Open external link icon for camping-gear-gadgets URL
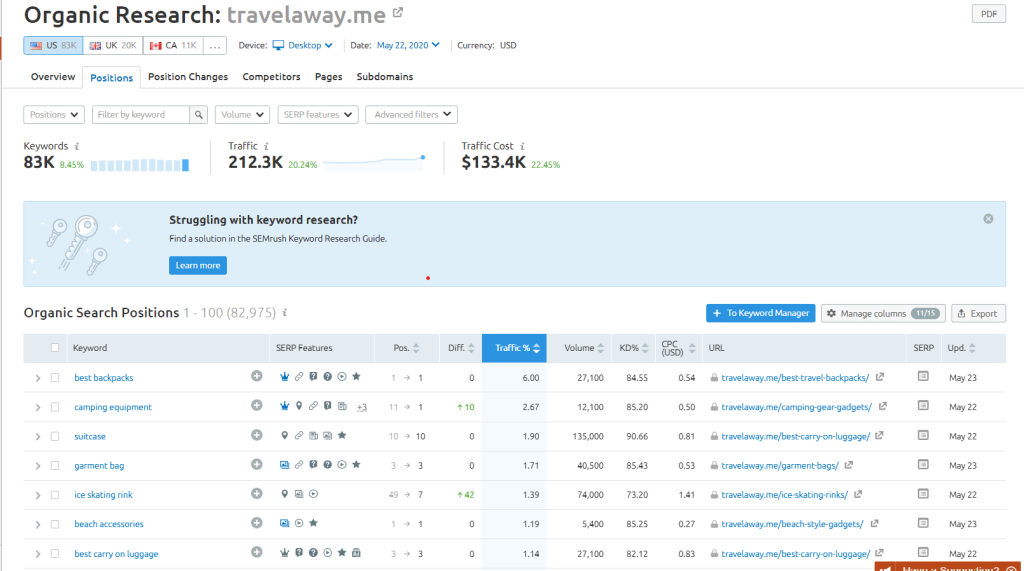Viewport: 1024px width, 571px height. (x=881, y=407)
